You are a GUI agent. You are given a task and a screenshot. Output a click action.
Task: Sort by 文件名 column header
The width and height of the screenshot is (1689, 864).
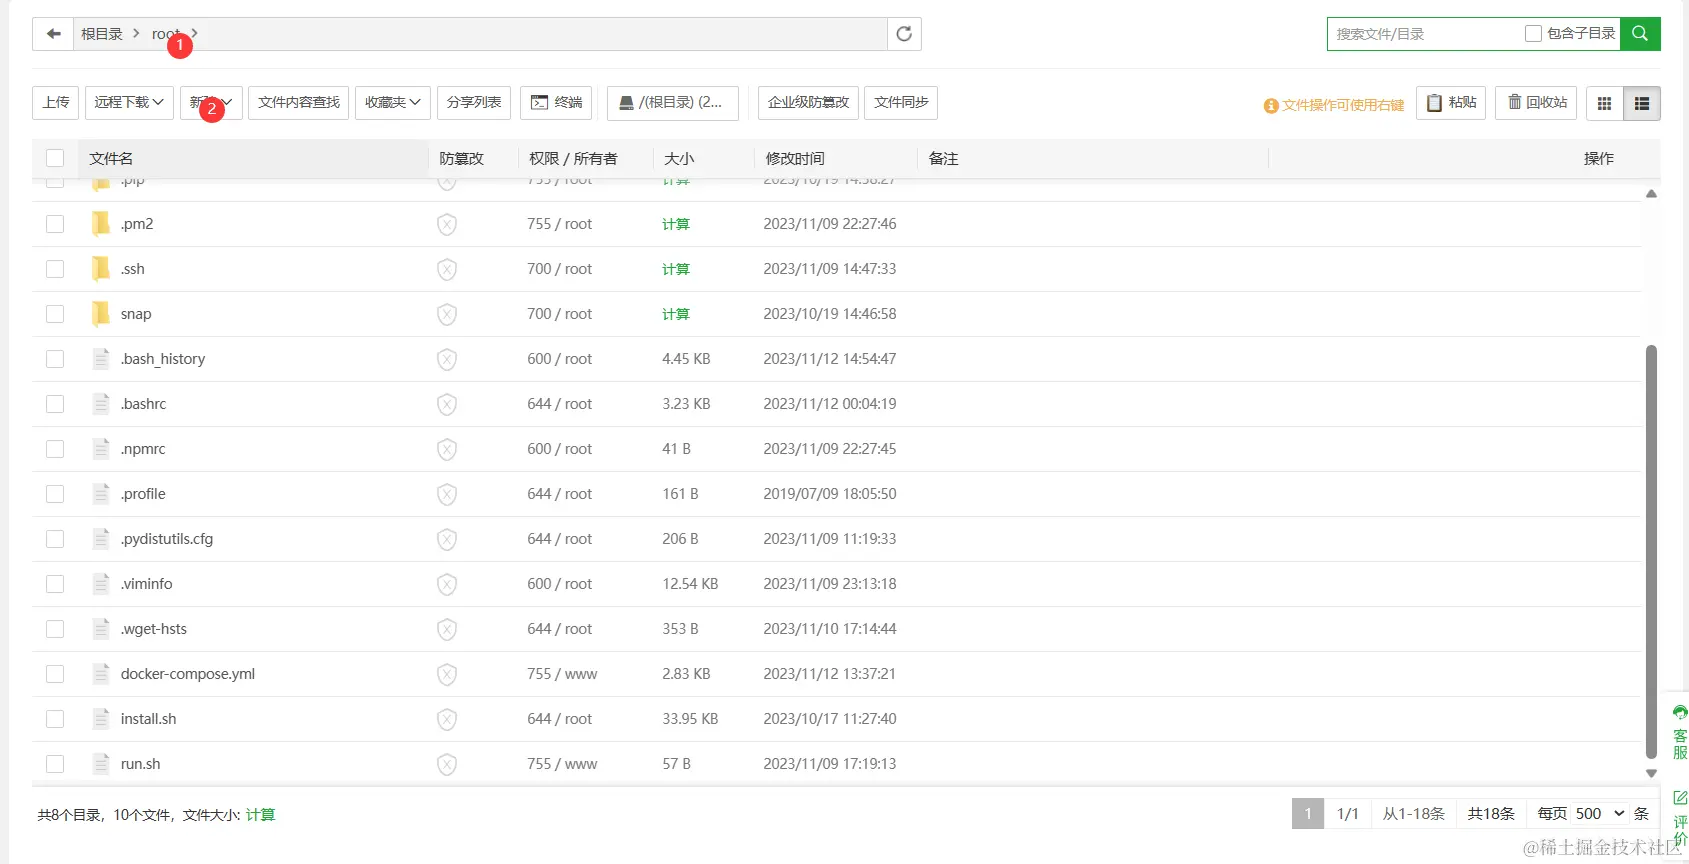pyautogui.click(x=111, y=158)
